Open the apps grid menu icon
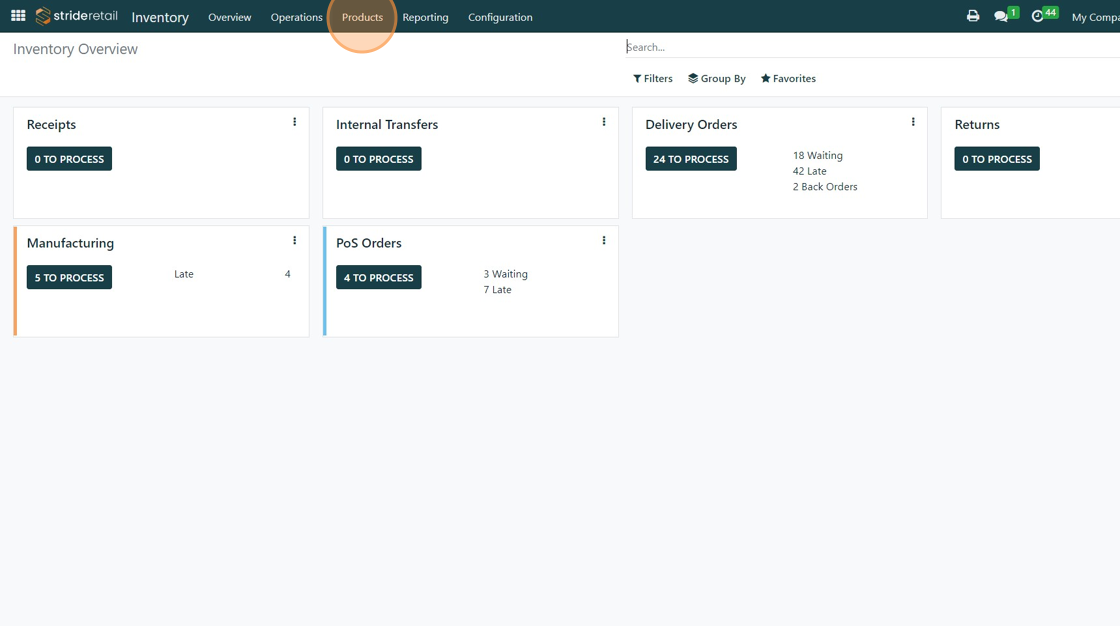This screenshot has height=626, width=1120. point(18,15)
